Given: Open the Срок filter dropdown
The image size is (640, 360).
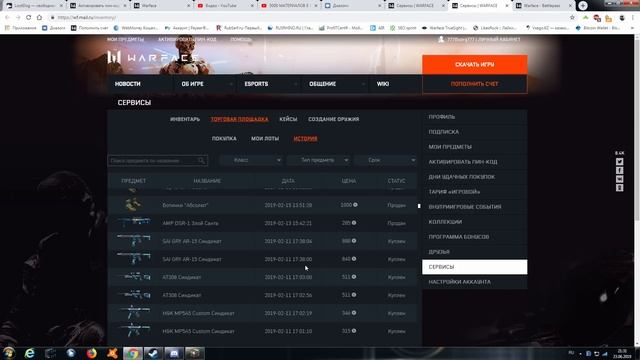Looking at the screenshot, I should [386, 160].
